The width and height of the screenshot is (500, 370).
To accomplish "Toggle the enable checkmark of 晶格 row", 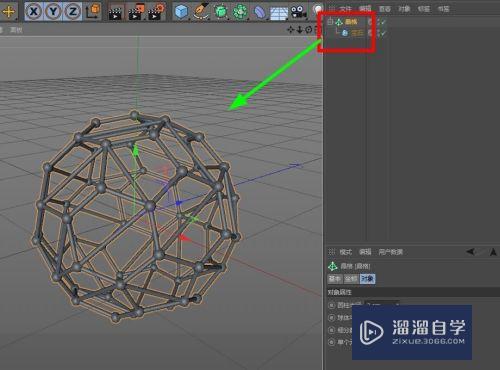I will (383, 22).
